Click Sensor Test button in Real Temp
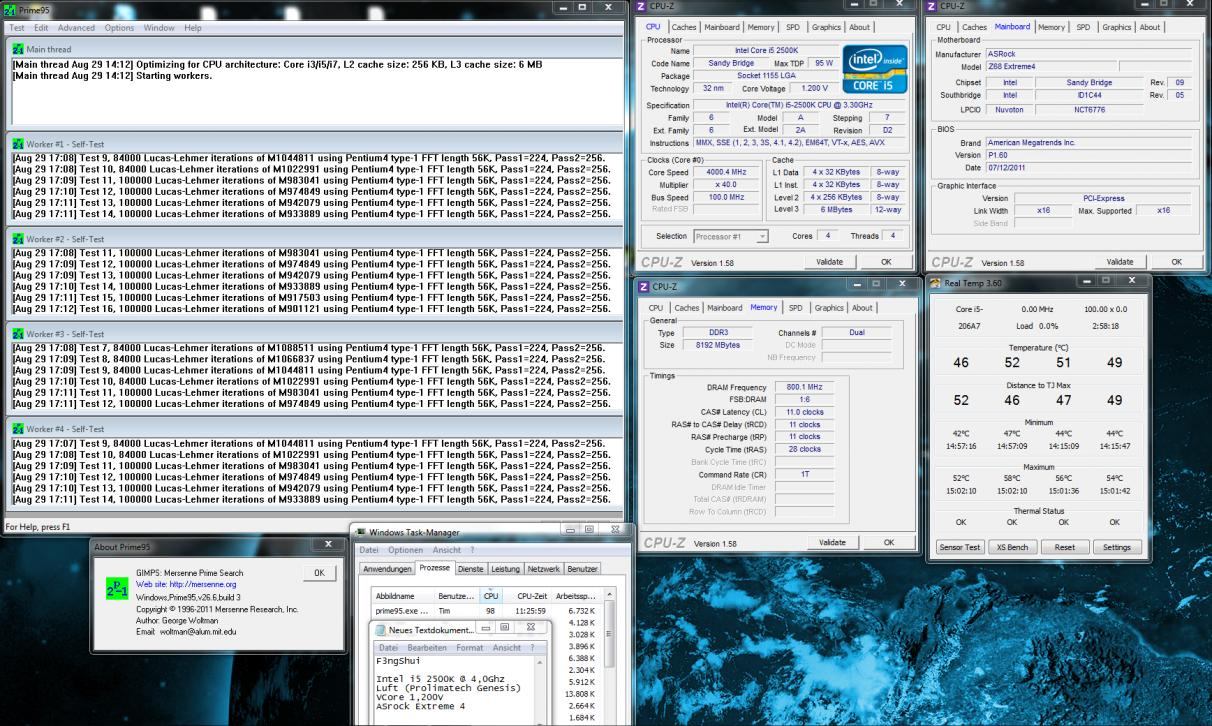The width and height of the screenshot is (1212, 726). pos(960,547)
